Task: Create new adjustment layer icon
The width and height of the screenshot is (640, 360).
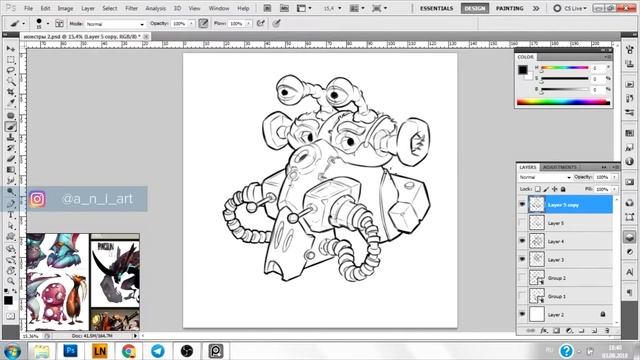Action: [569, 331]
